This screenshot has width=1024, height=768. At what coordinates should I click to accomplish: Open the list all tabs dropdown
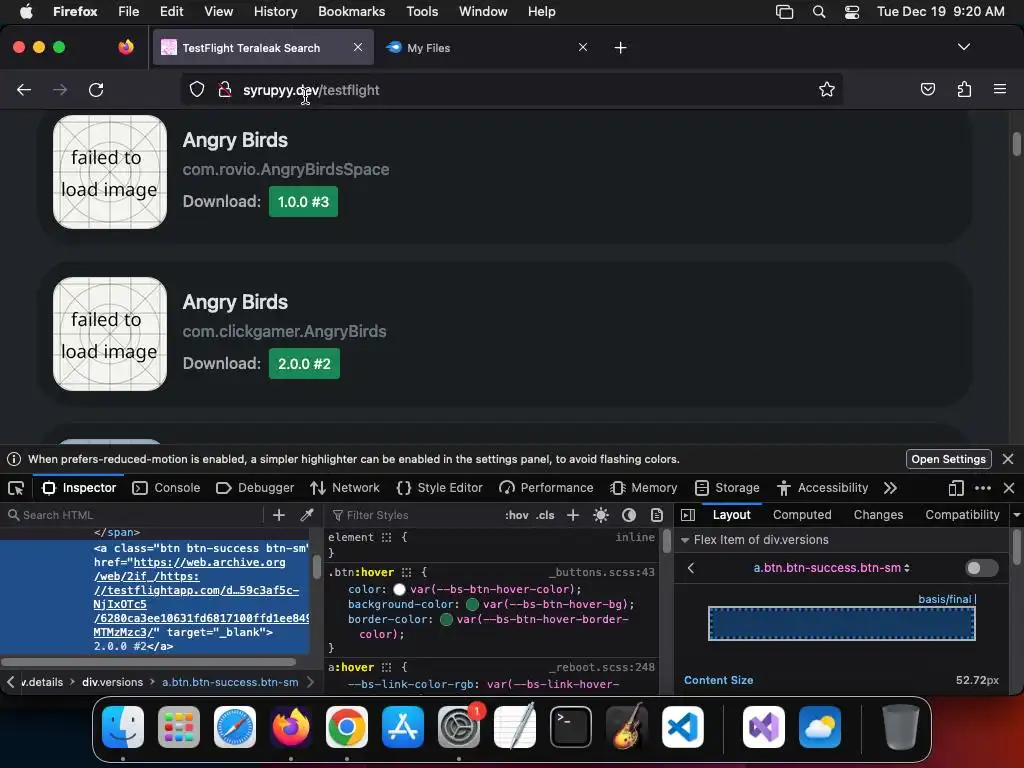point(964,47)
